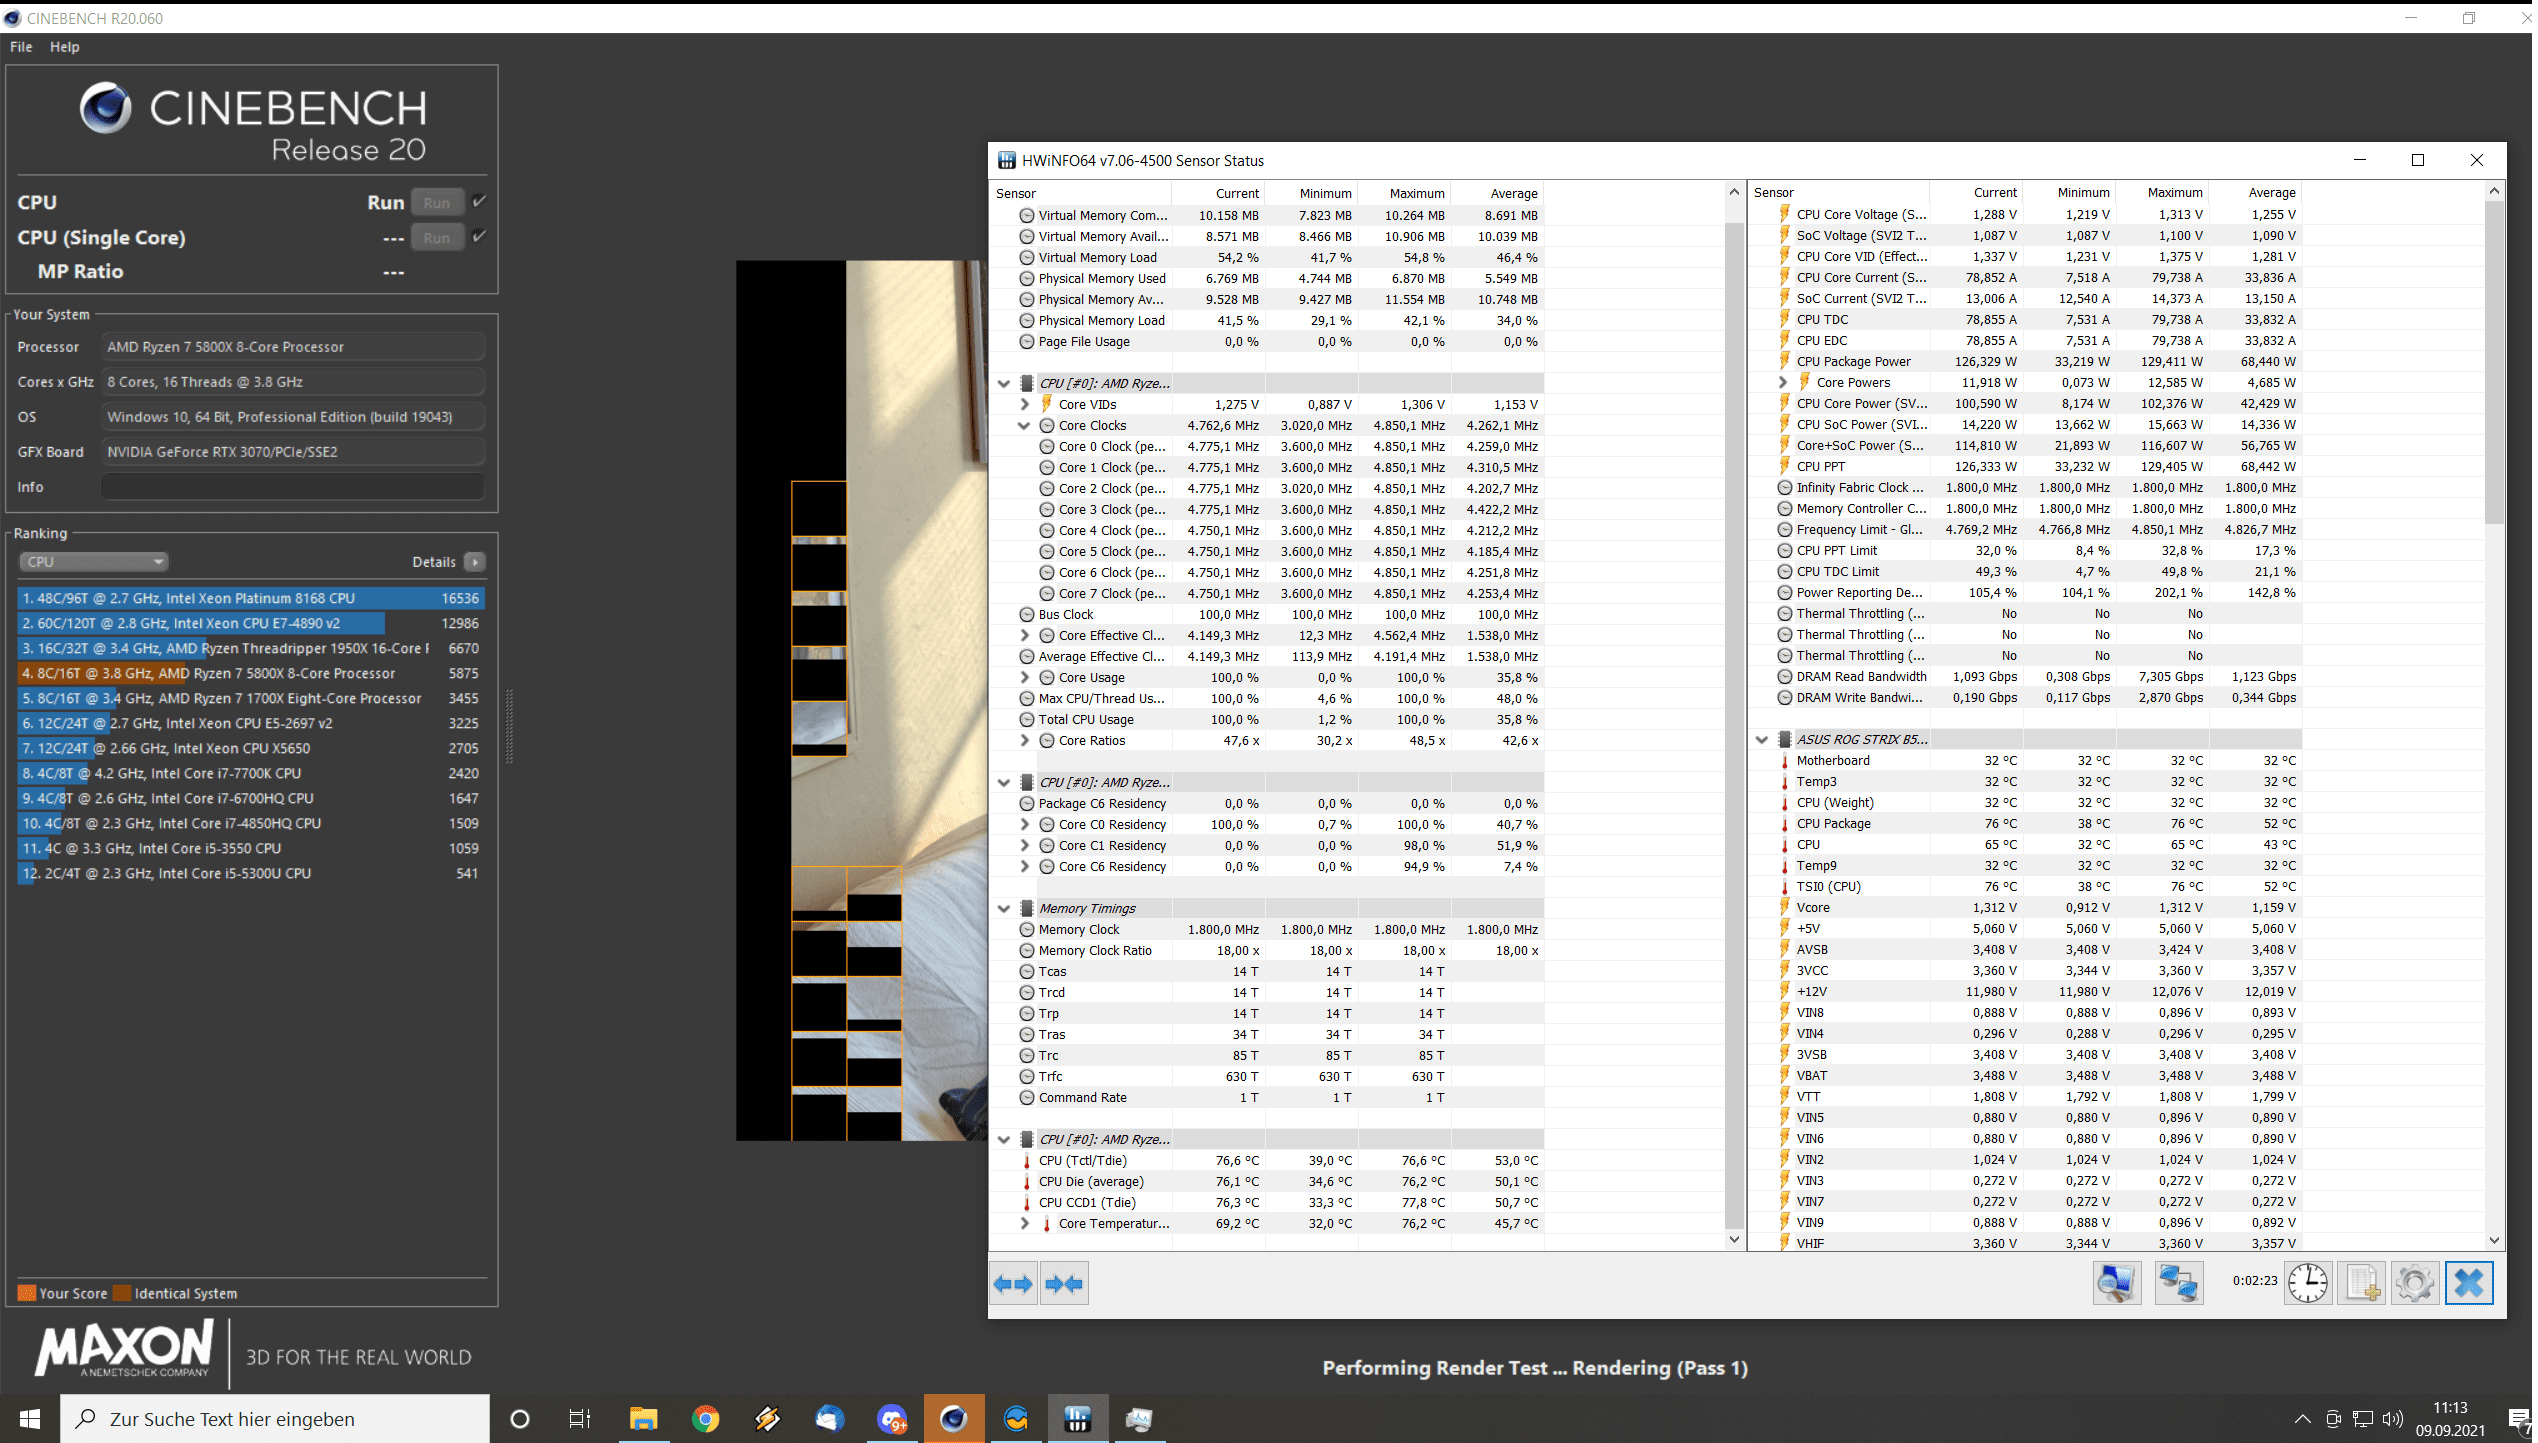The width and height of the screenshot is (2538, 1443).
Task: Expand the Core Effective Clocks row
Action: [x=1023, y=635]
